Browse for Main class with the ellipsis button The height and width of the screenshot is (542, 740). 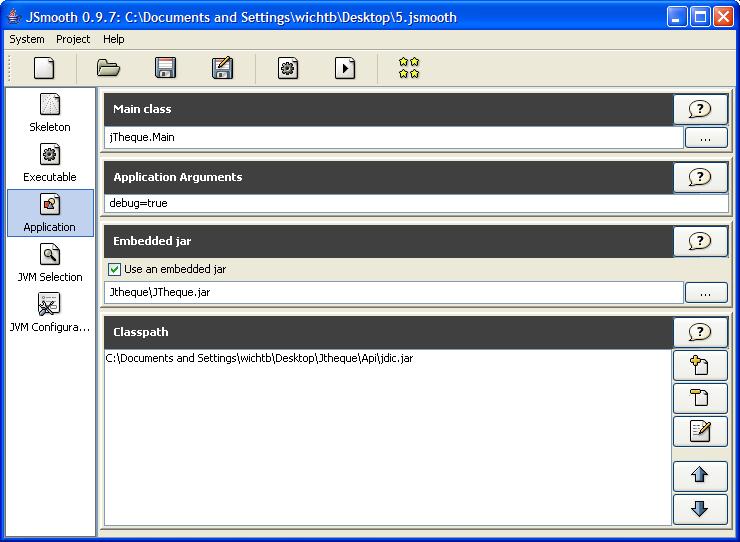click(706, 138)
